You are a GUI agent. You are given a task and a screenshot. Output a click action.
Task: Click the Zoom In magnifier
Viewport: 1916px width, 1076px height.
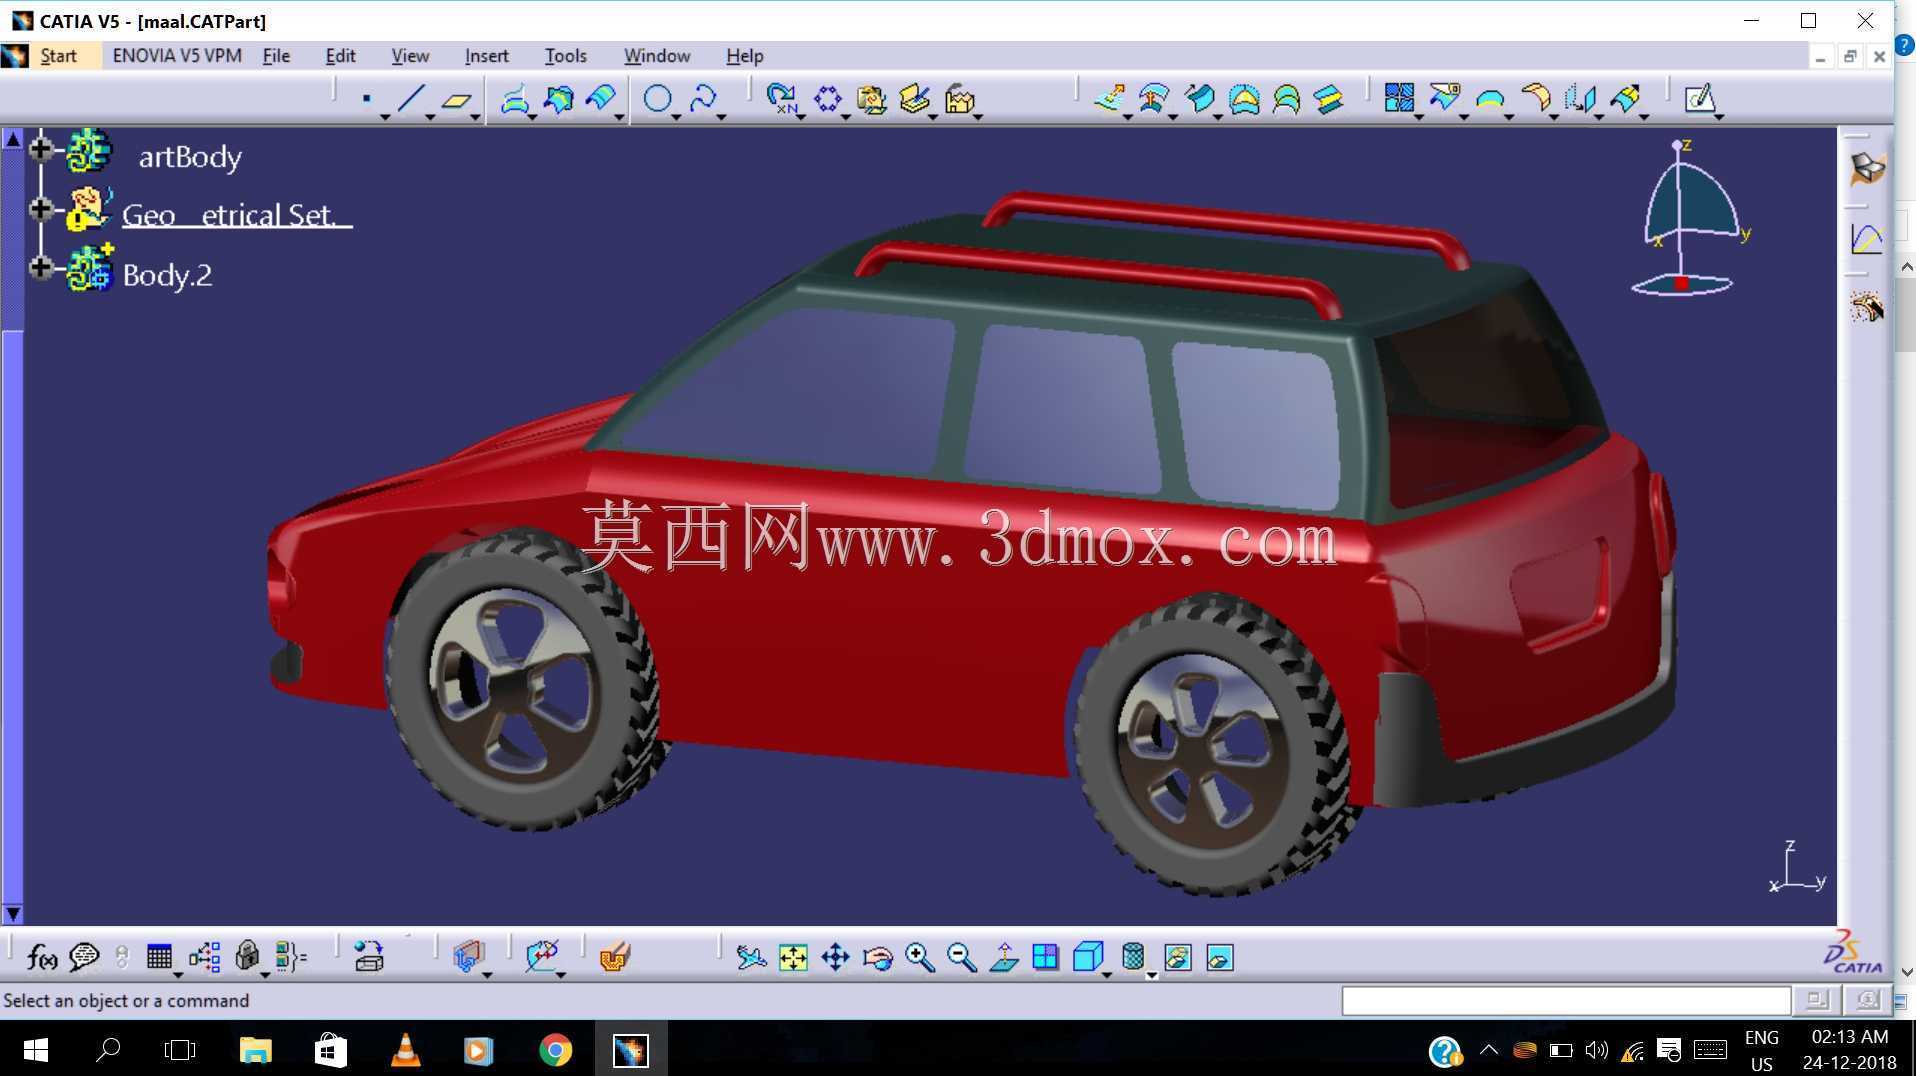click(919, 957)
